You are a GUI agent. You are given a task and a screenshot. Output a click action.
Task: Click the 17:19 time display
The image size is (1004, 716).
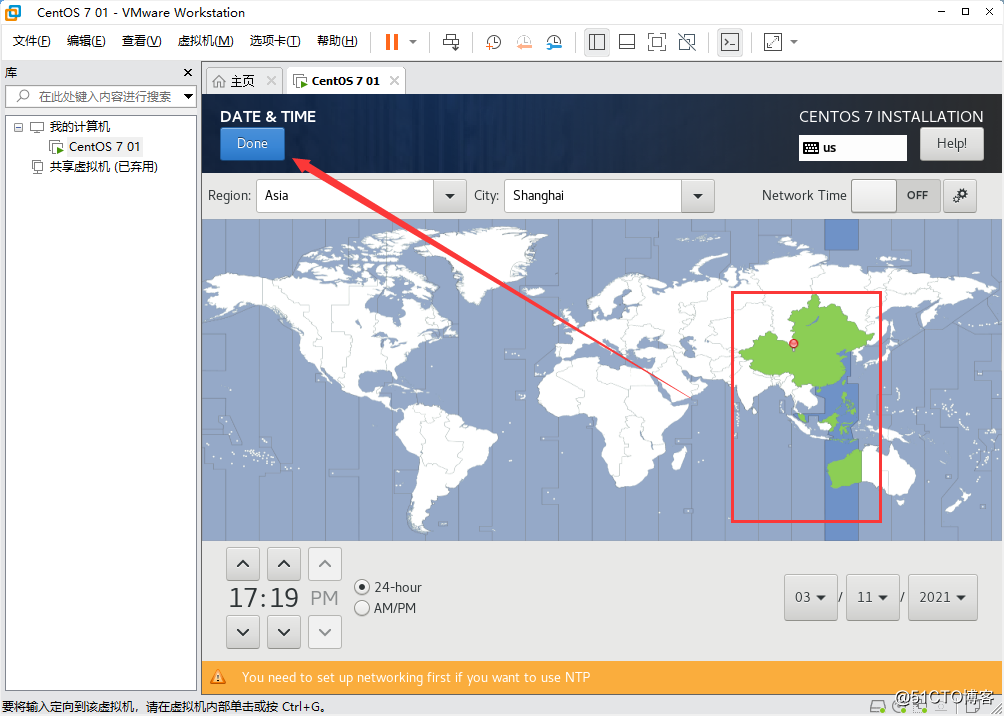(264, 598)
